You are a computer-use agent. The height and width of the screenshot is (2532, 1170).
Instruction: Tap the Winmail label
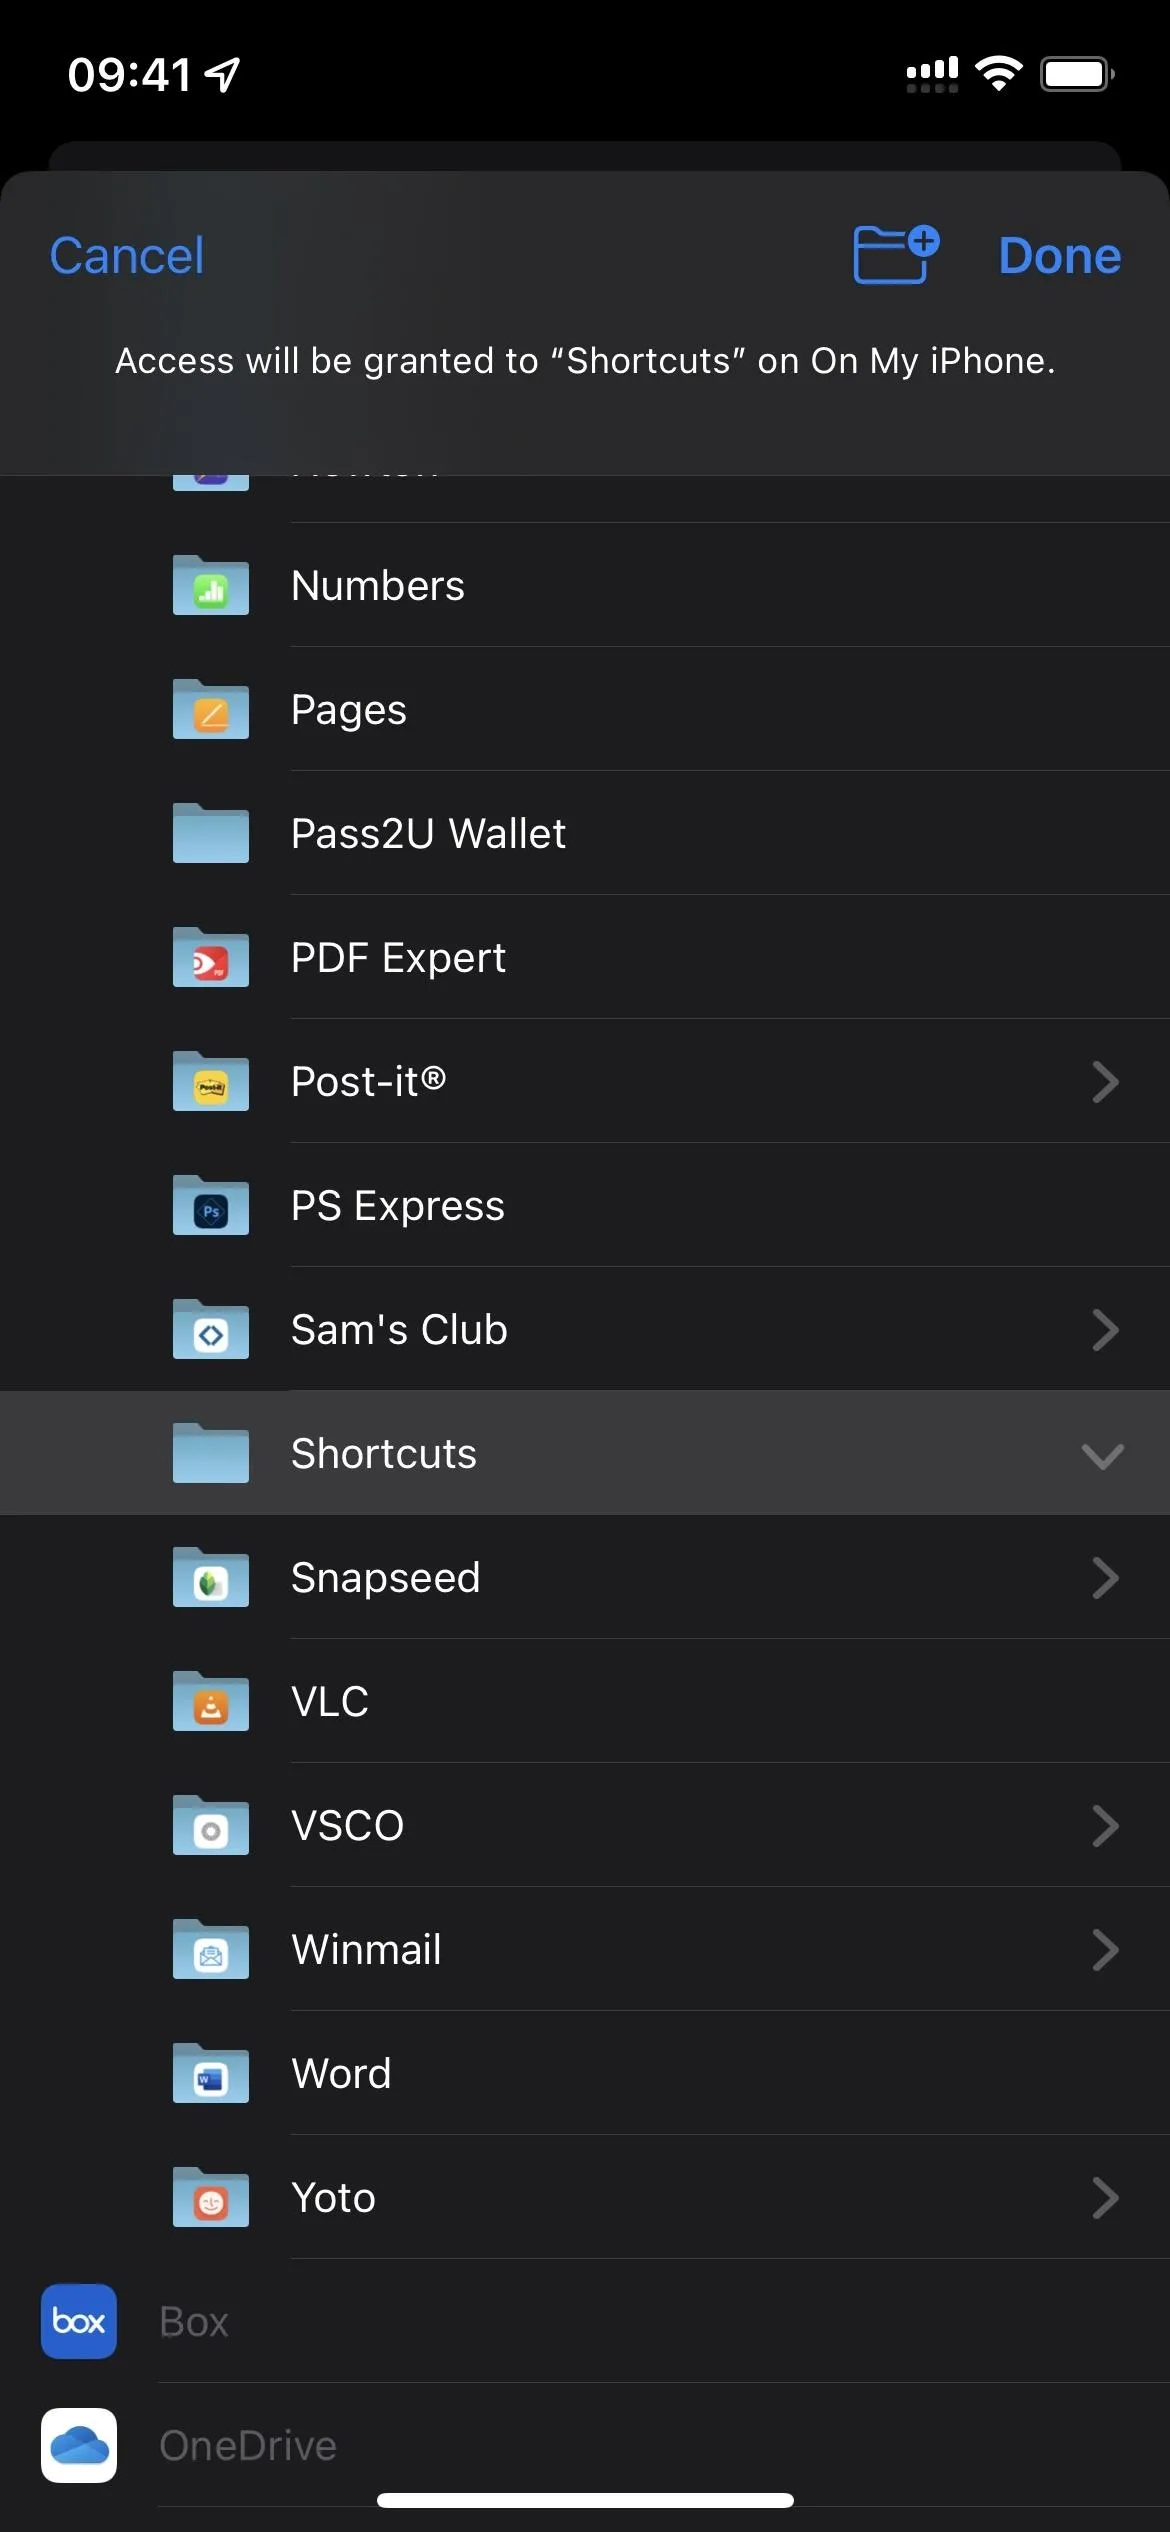tap(367, 1950)
